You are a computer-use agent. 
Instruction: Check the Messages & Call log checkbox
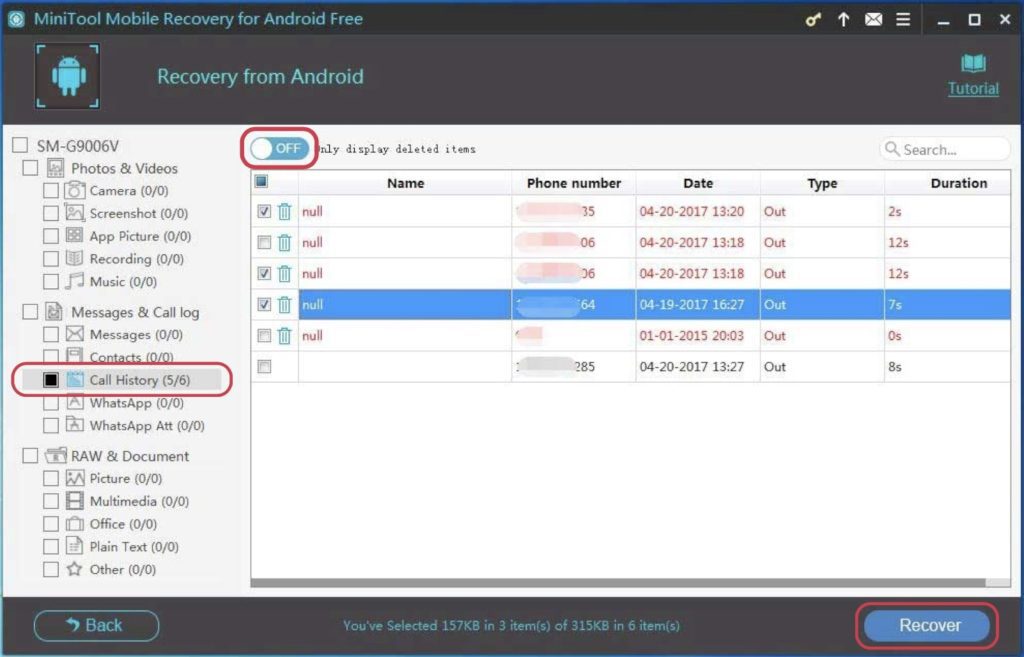[30, 312]
